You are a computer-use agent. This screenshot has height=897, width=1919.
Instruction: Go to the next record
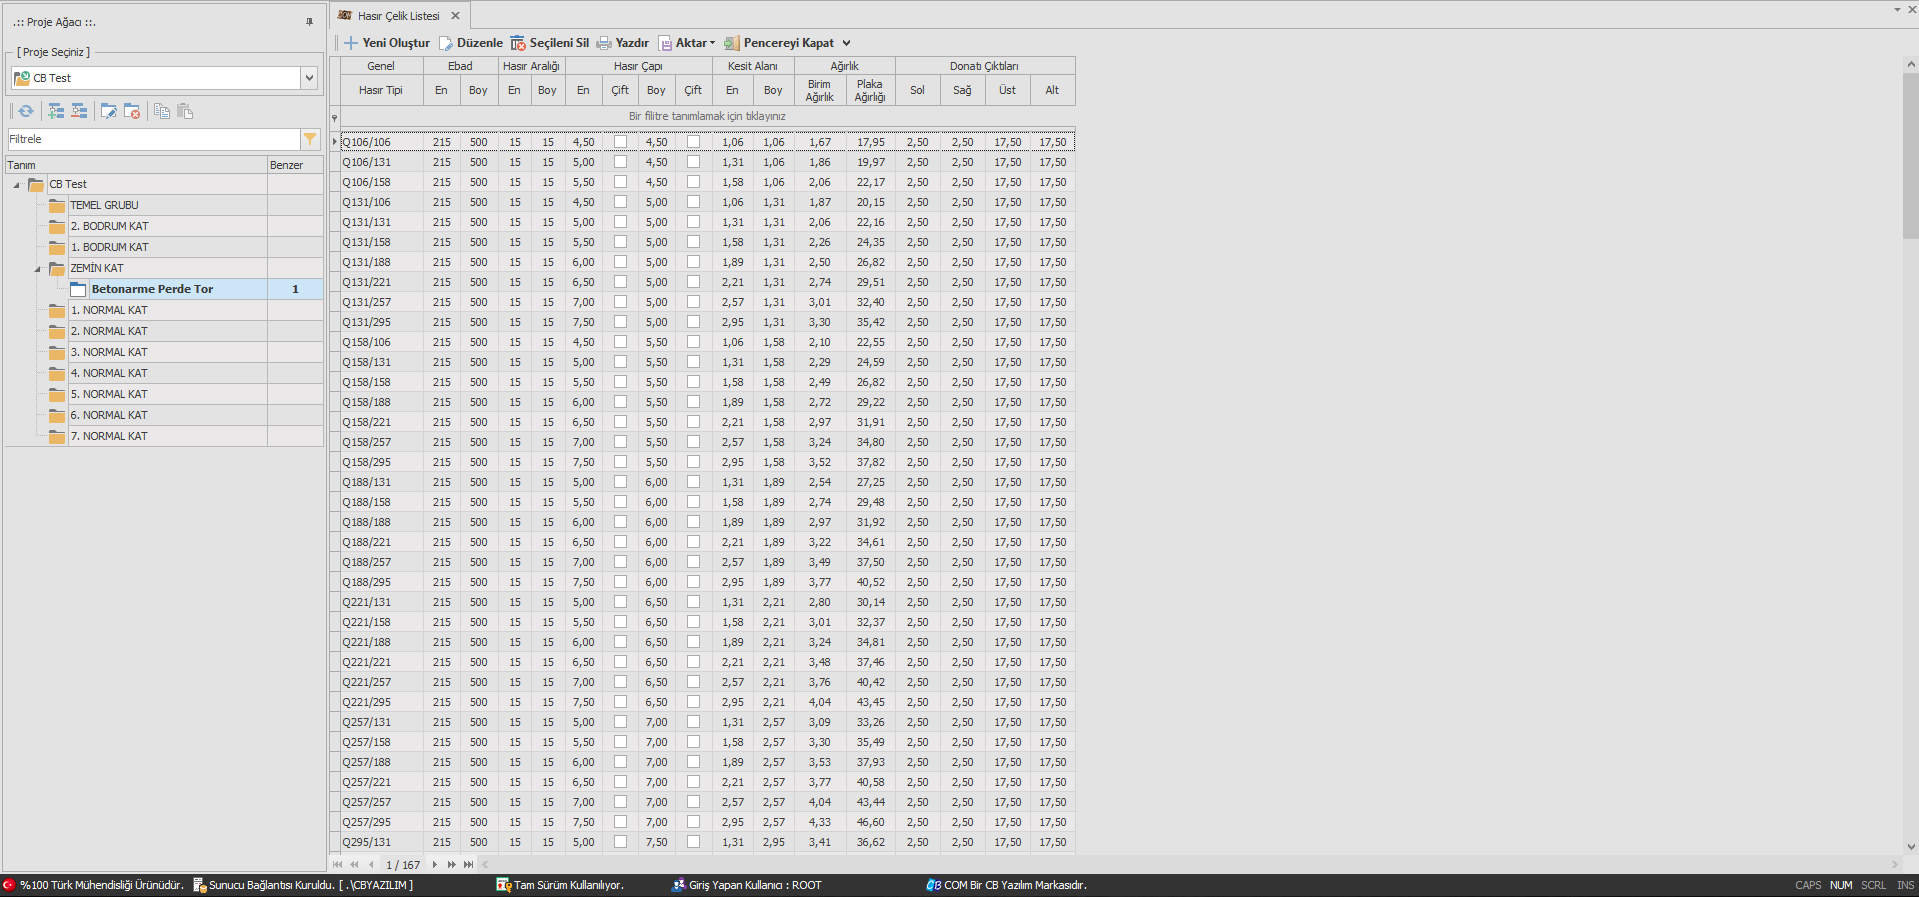435,864
